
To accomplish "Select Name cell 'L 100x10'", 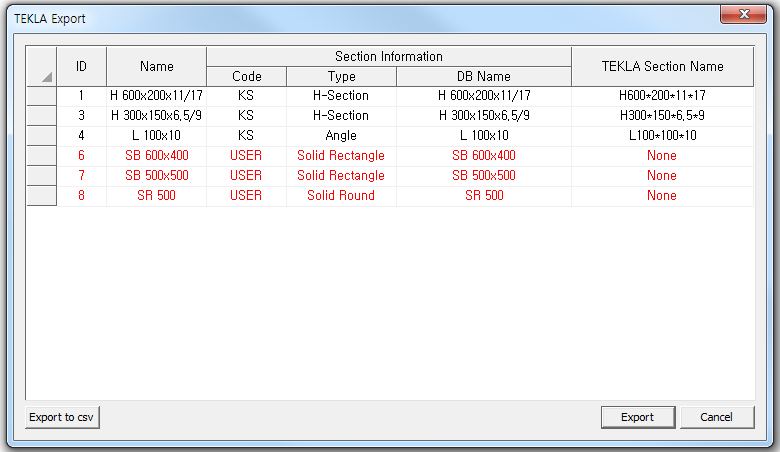I will 157,136.
